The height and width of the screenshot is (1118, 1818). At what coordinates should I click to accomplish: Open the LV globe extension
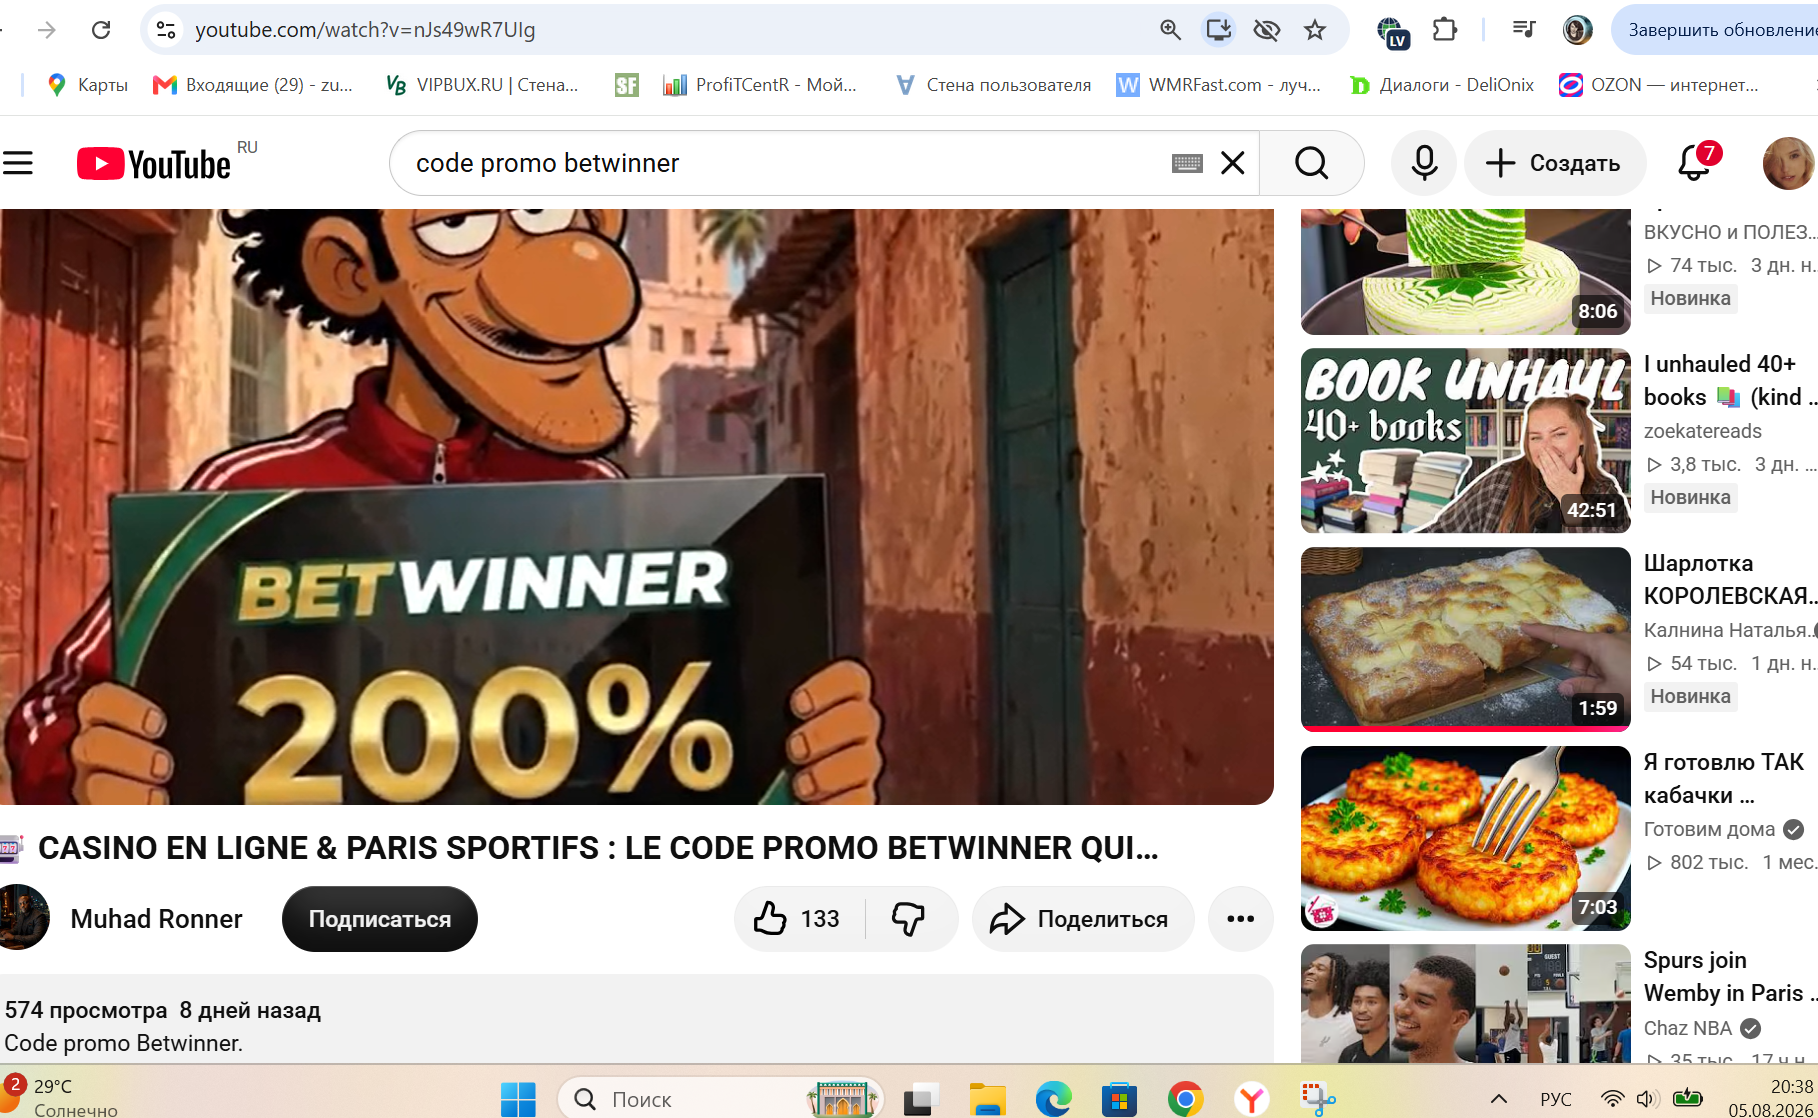(1392, 32)
